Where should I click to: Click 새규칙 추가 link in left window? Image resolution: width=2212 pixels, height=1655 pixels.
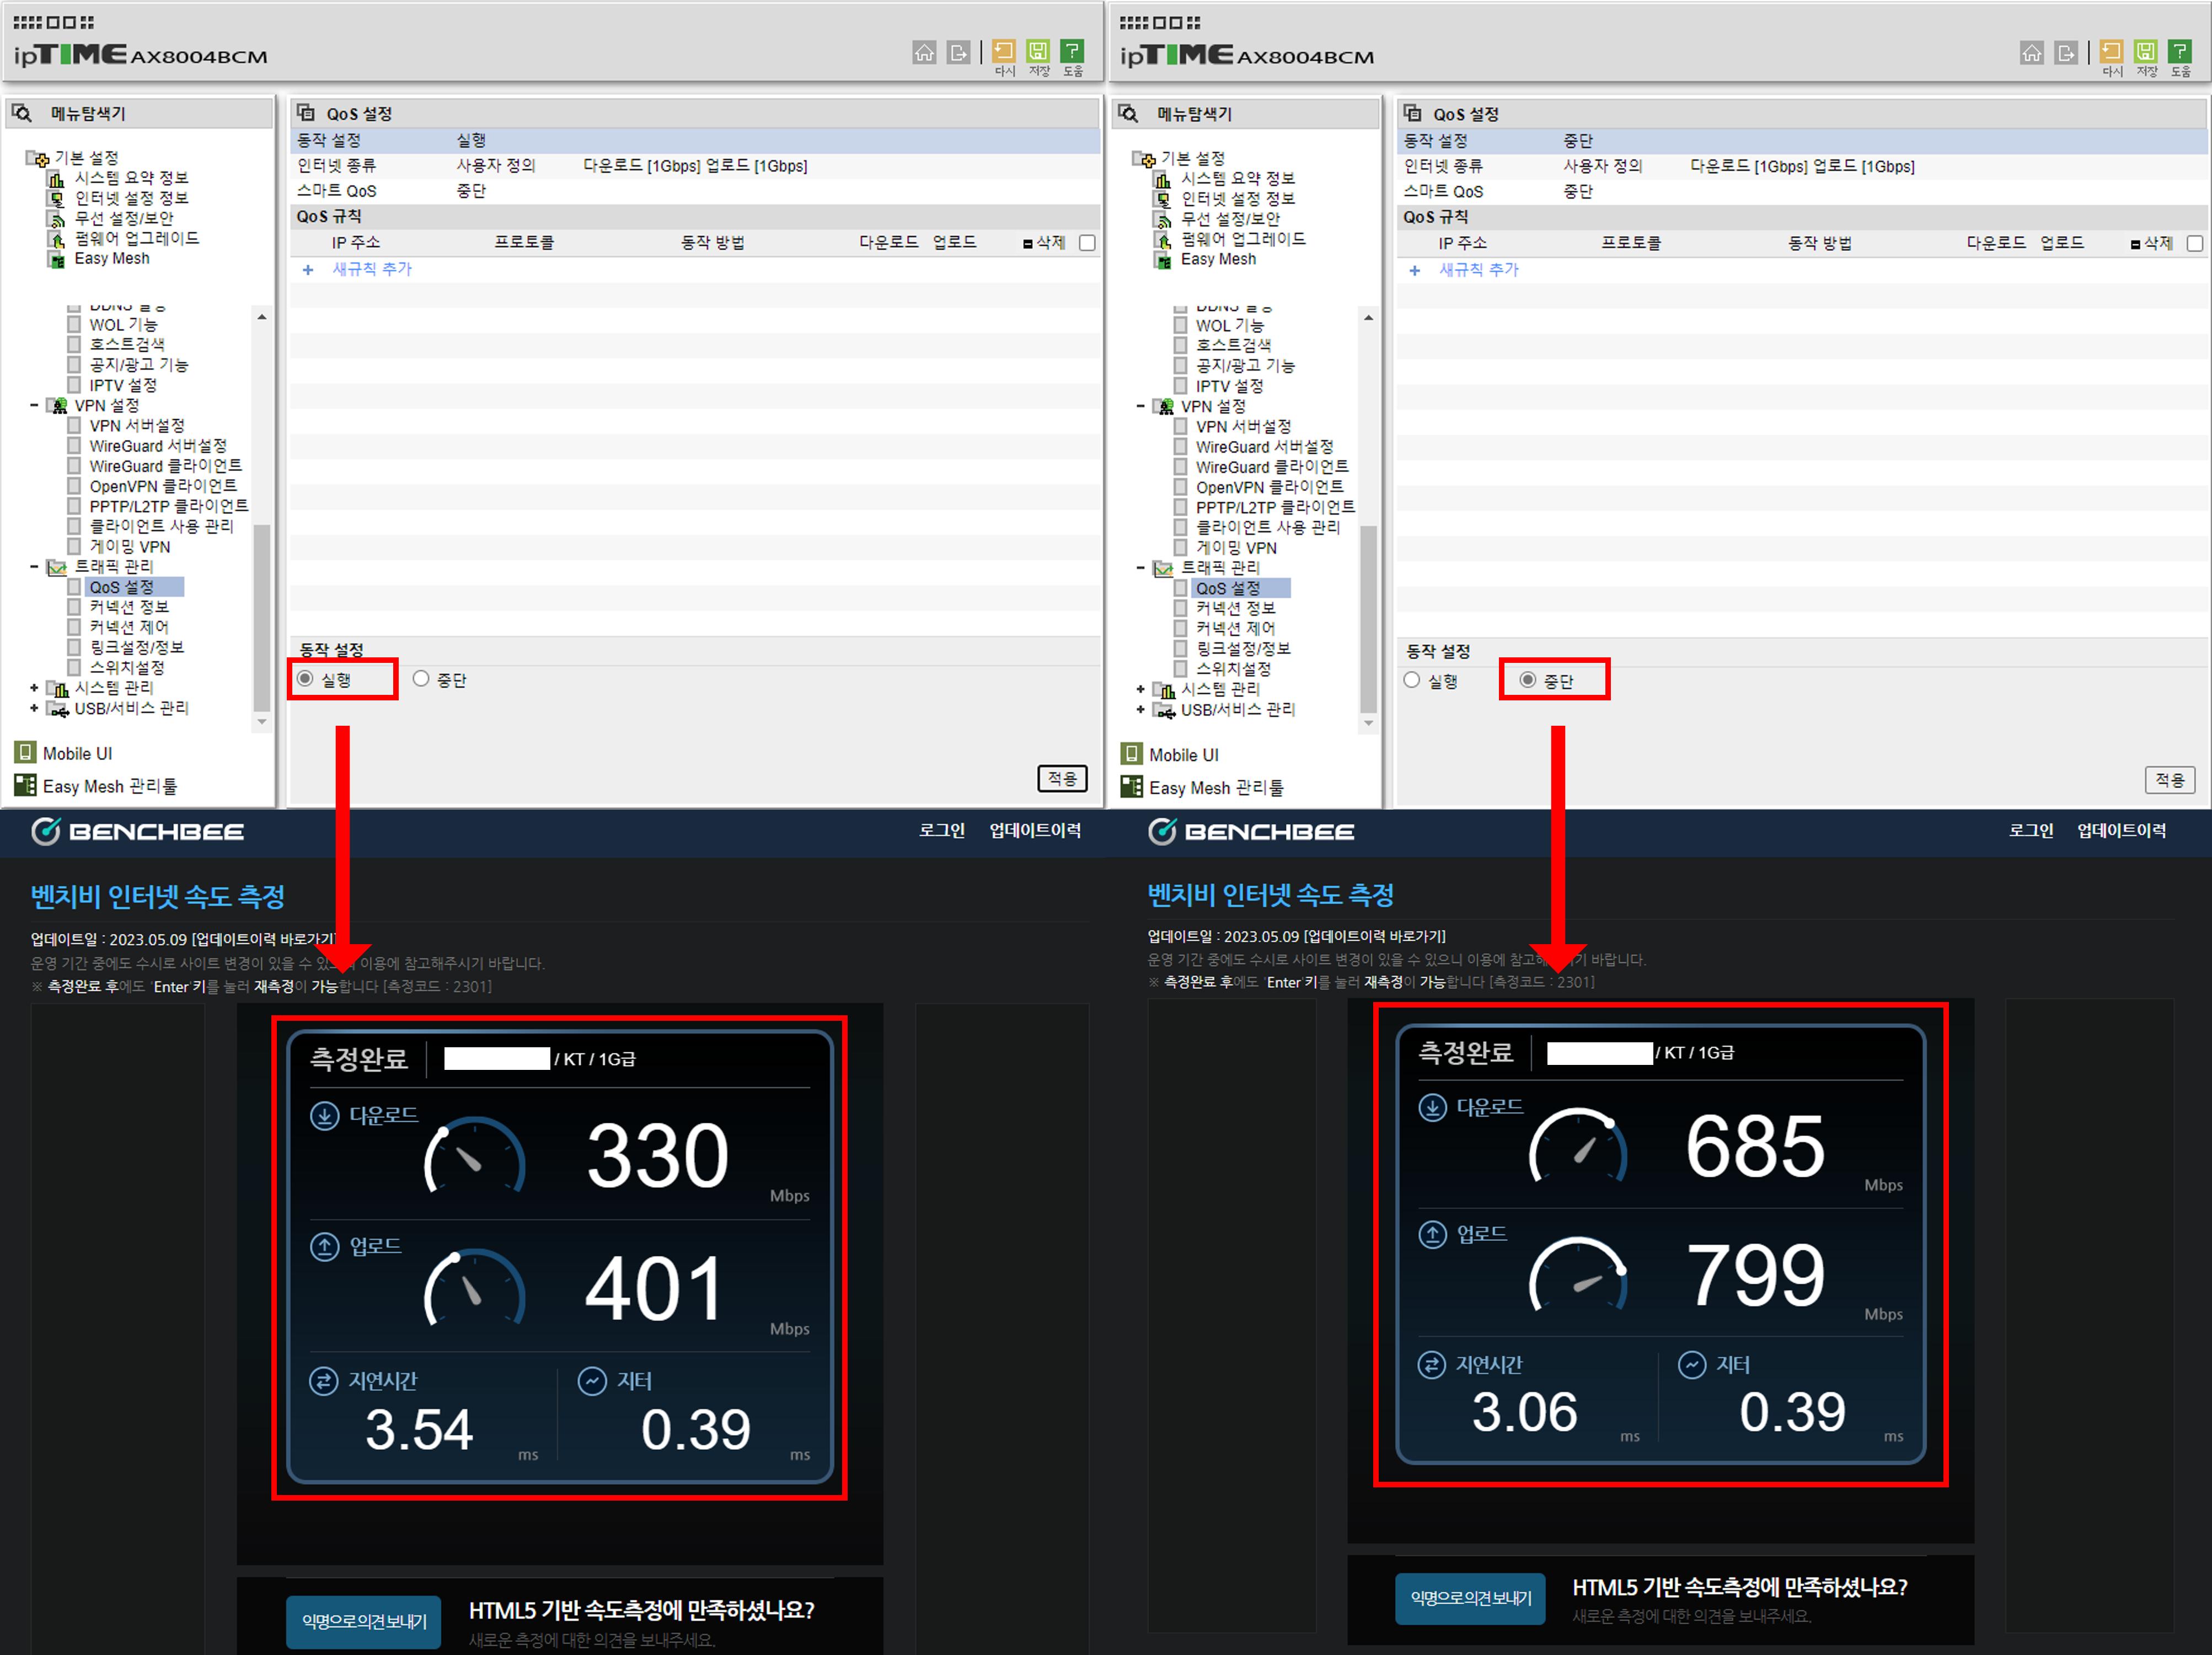[x=372, y=269]
